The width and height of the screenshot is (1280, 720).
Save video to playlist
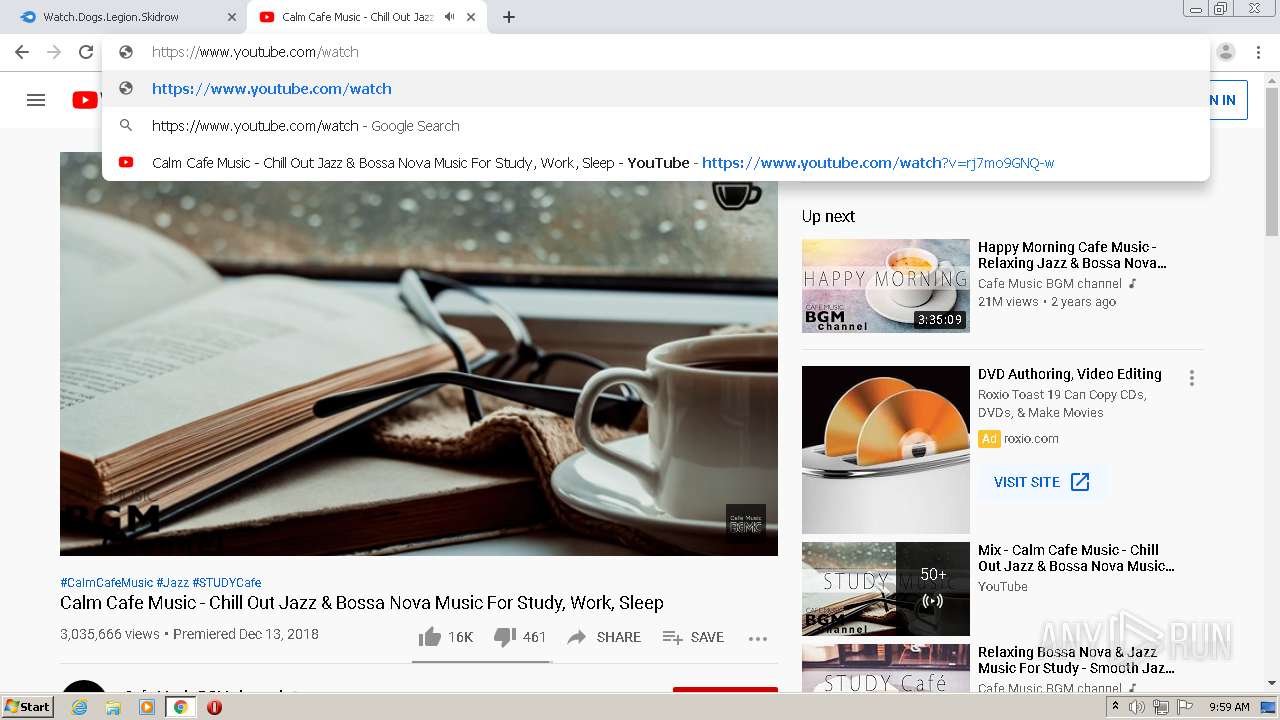point(693,637)
